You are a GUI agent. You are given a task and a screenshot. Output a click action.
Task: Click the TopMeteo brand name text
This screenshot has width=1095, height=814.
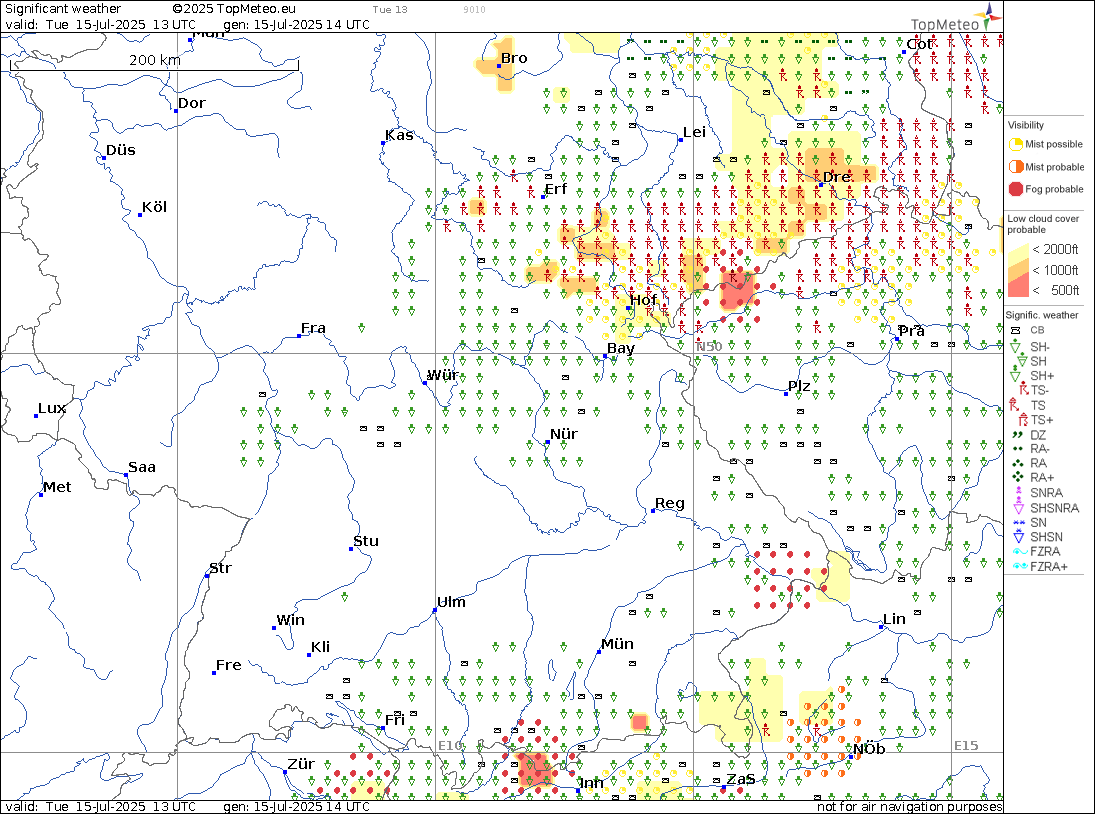(x=945, y=24)
